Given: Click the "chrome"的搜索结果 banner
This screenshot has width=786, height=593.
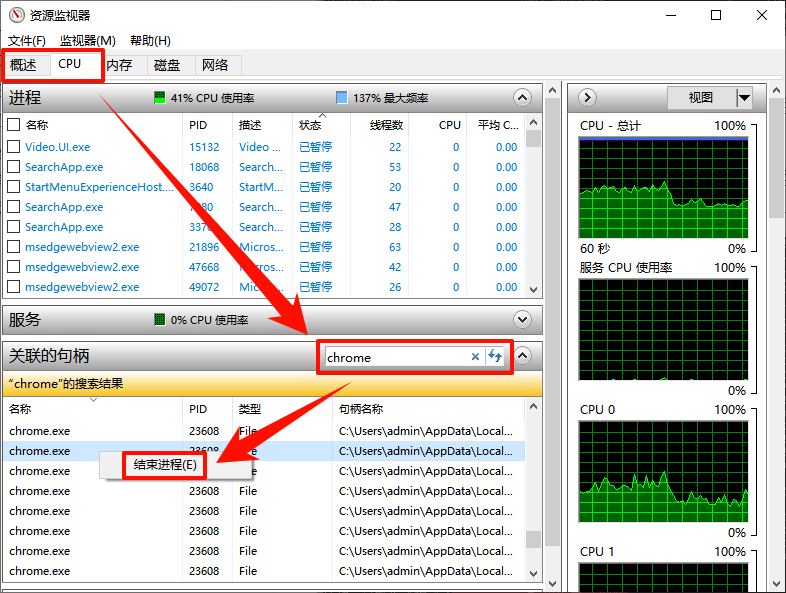Looking at the screenshot, I should [272, 384].
